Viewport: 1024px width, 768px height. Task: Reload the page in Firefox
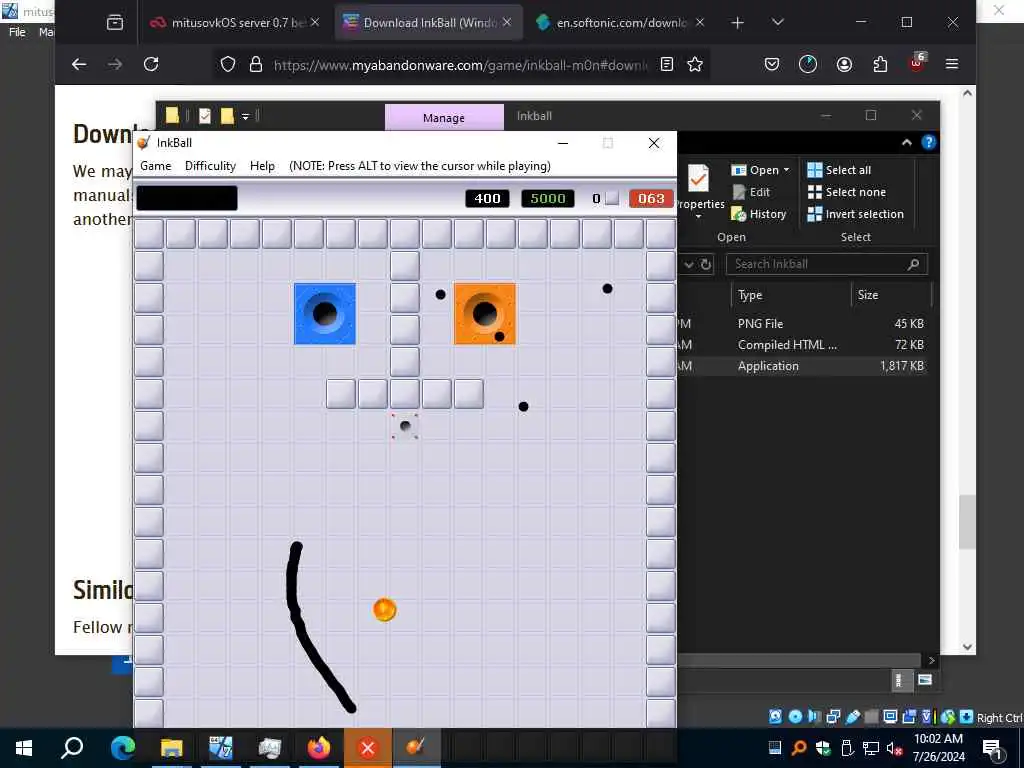coord(151,64)
